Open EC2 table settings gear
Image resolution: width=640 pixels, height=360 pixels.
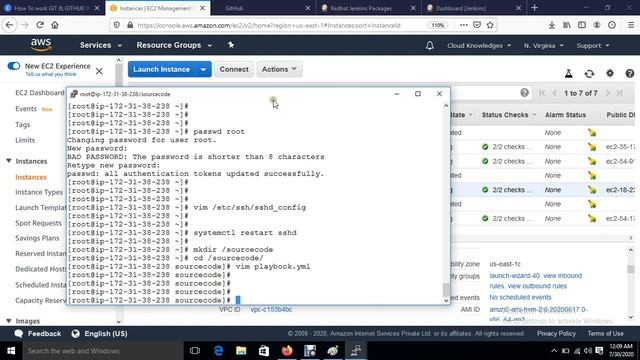[x=610, y=73]
